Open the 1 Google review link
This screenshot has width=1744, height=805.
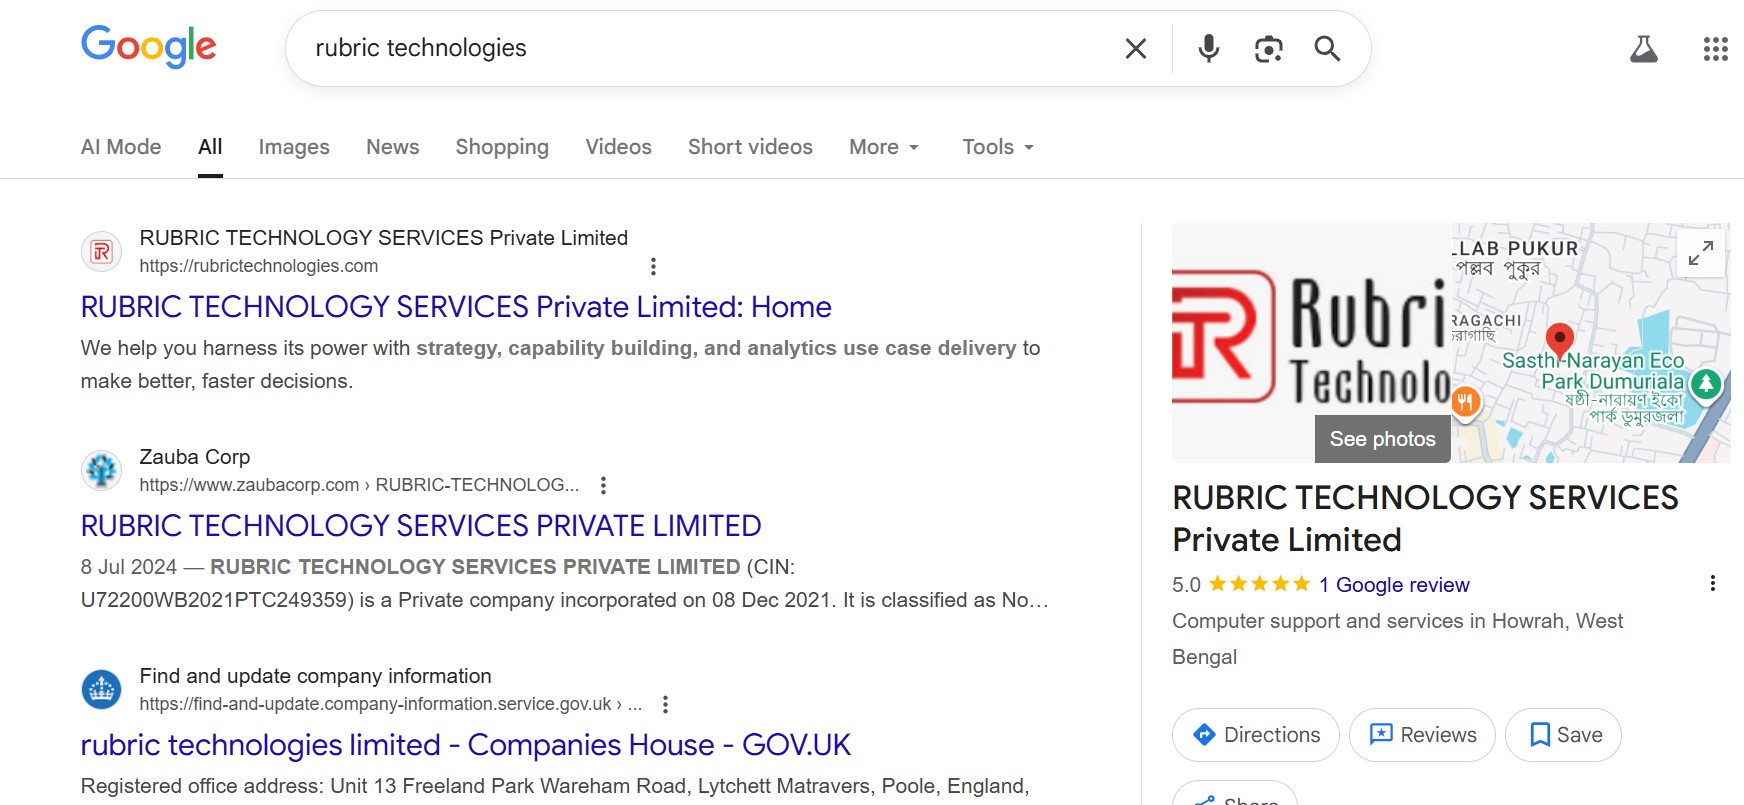pos(1394,585)
